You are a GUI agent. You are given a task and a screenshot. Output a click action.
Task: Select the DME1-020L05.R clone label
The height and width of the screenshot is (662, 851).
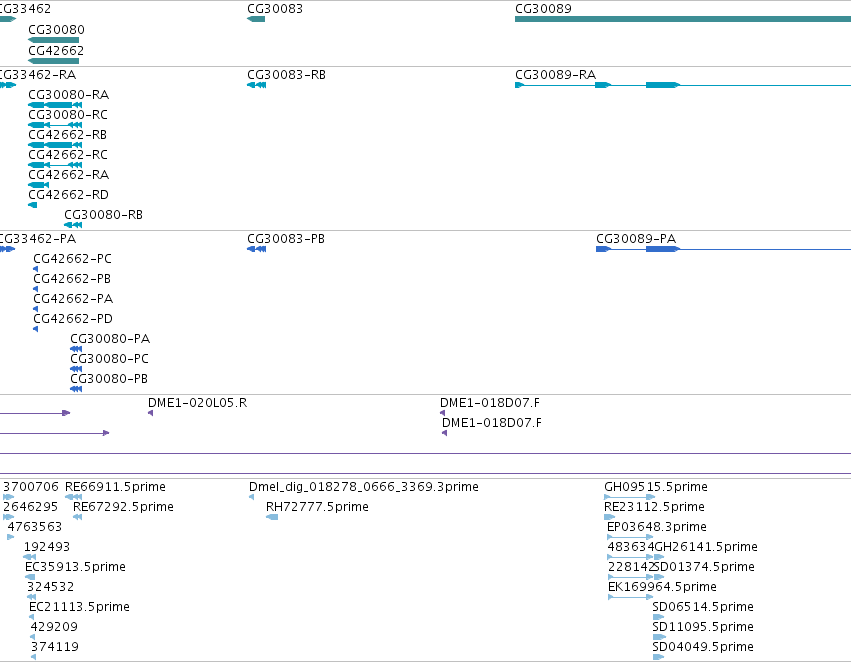click(x=198, y=403)
